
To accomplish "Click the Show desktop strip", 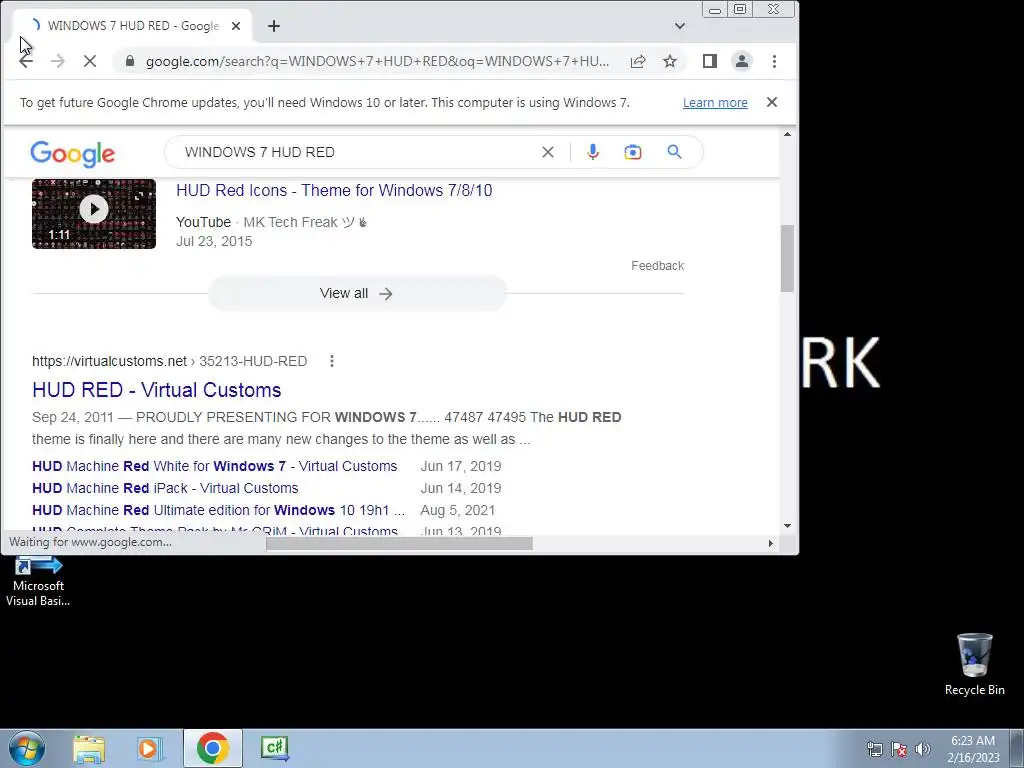I will tap(1017, 748).
